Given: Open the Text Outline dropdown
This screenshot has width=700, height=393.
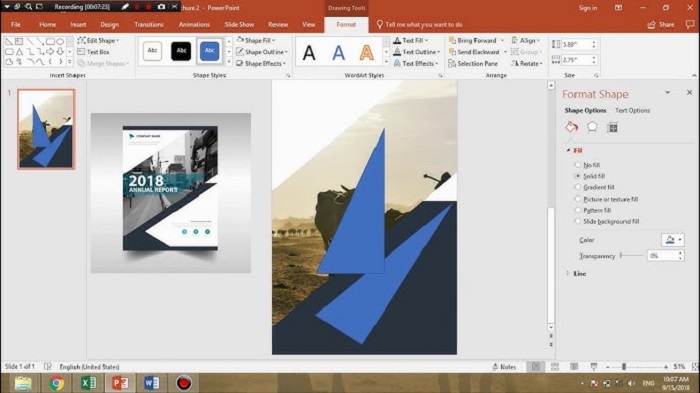Looking at the screenshot, I should (417, 52).
